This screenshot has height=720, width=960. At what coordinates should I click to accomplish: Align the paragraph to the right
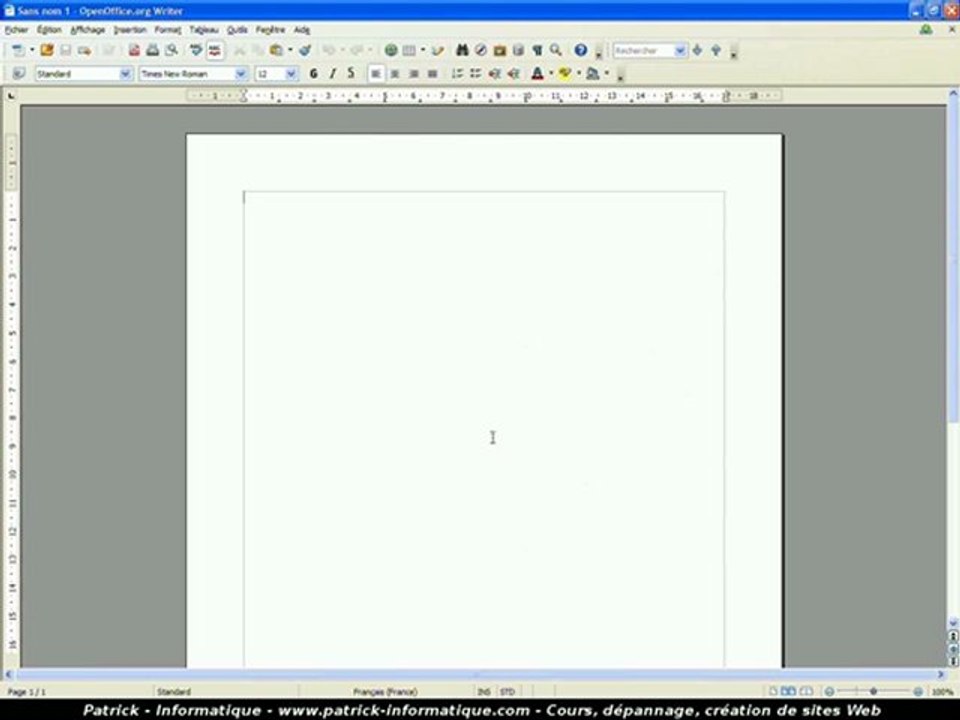(x=414, y=74)
